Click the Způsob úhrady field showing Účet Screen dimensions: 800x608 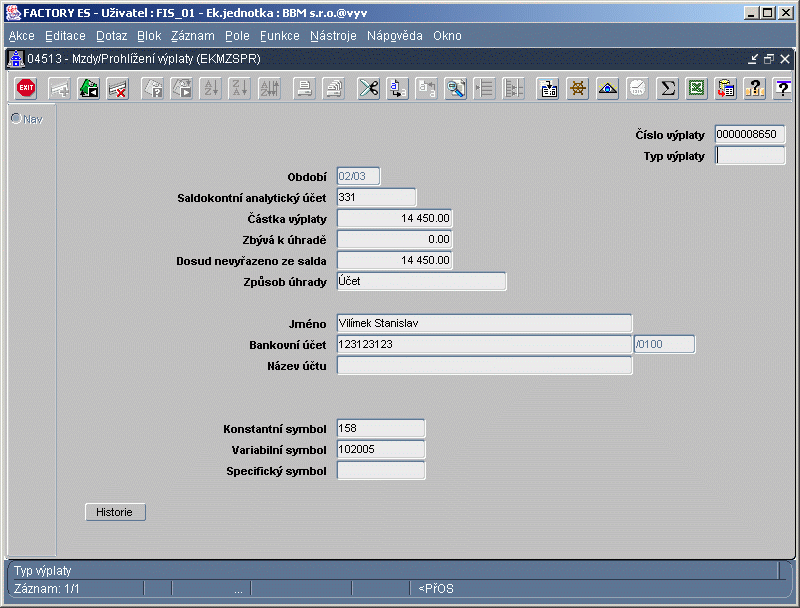click(421, 281)
